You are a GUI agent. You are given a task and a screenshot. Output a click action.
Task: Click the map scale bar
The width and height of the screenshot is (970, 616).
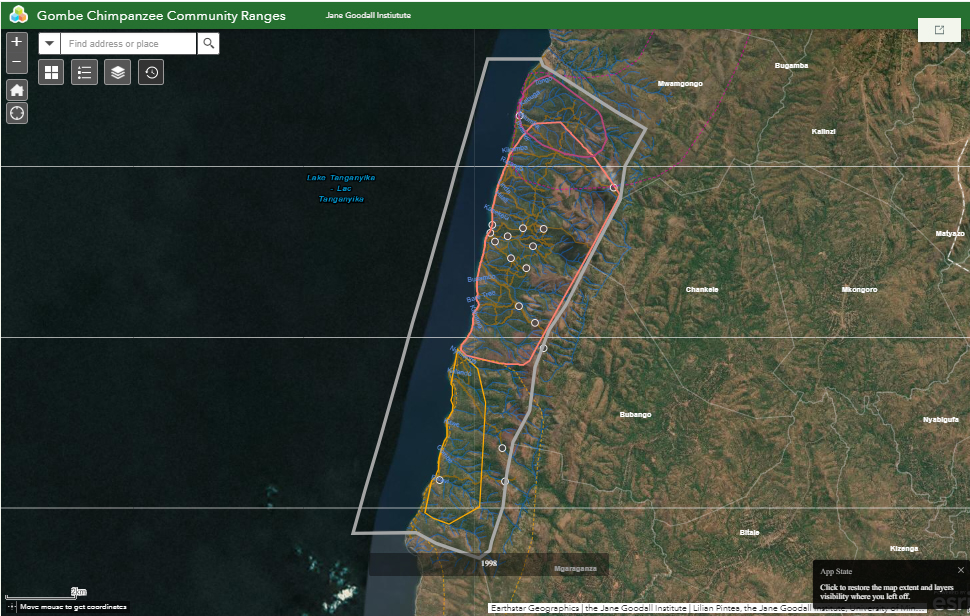[46, 594]
